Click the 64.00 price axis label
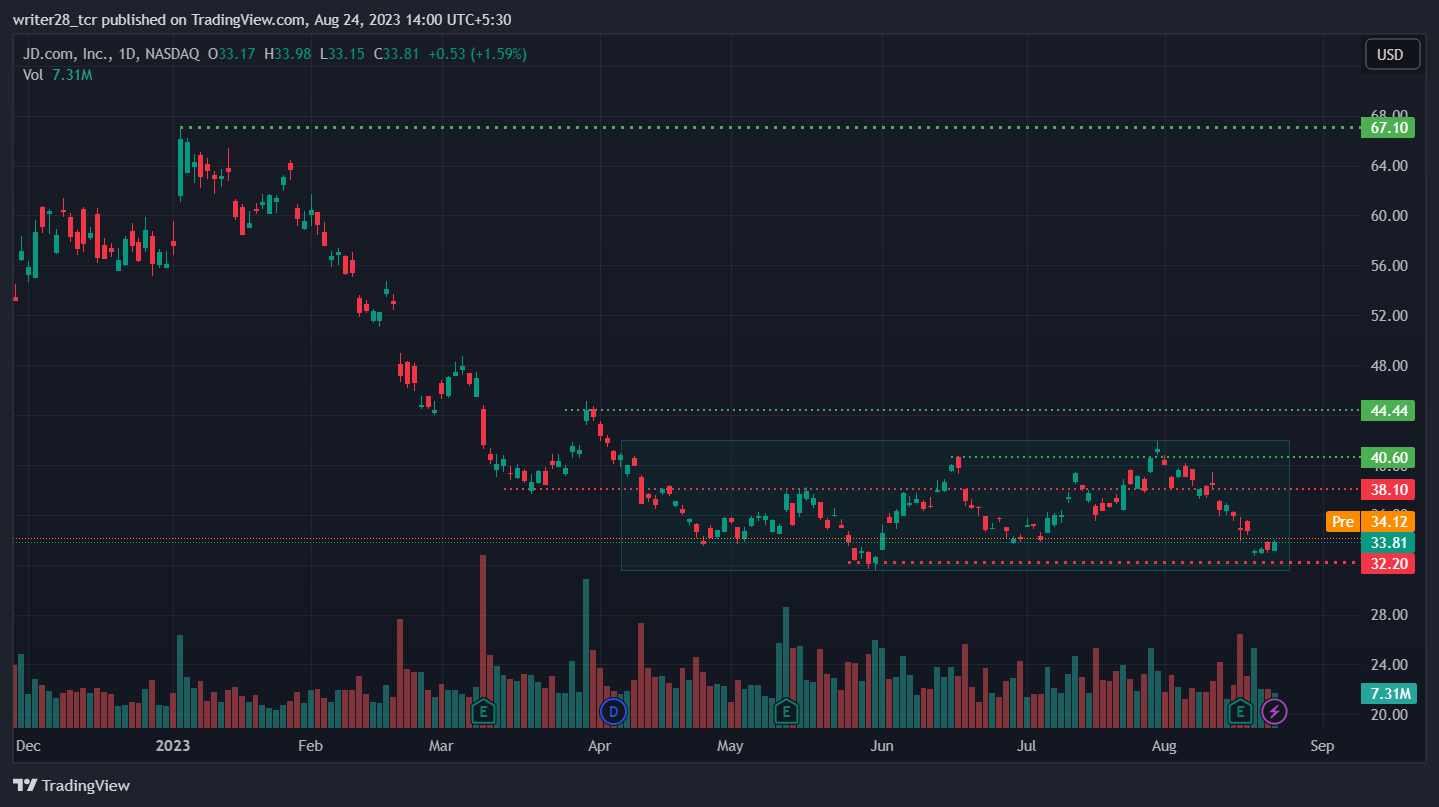Screen dimensions: 1439x807 [x=1391, y=165]
